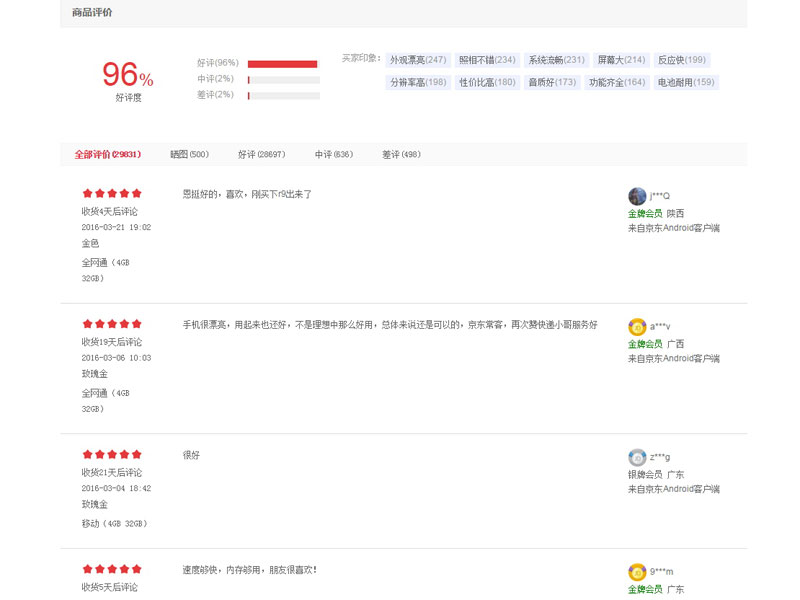Open avatar of user a***v

click(x=637, y=327)
